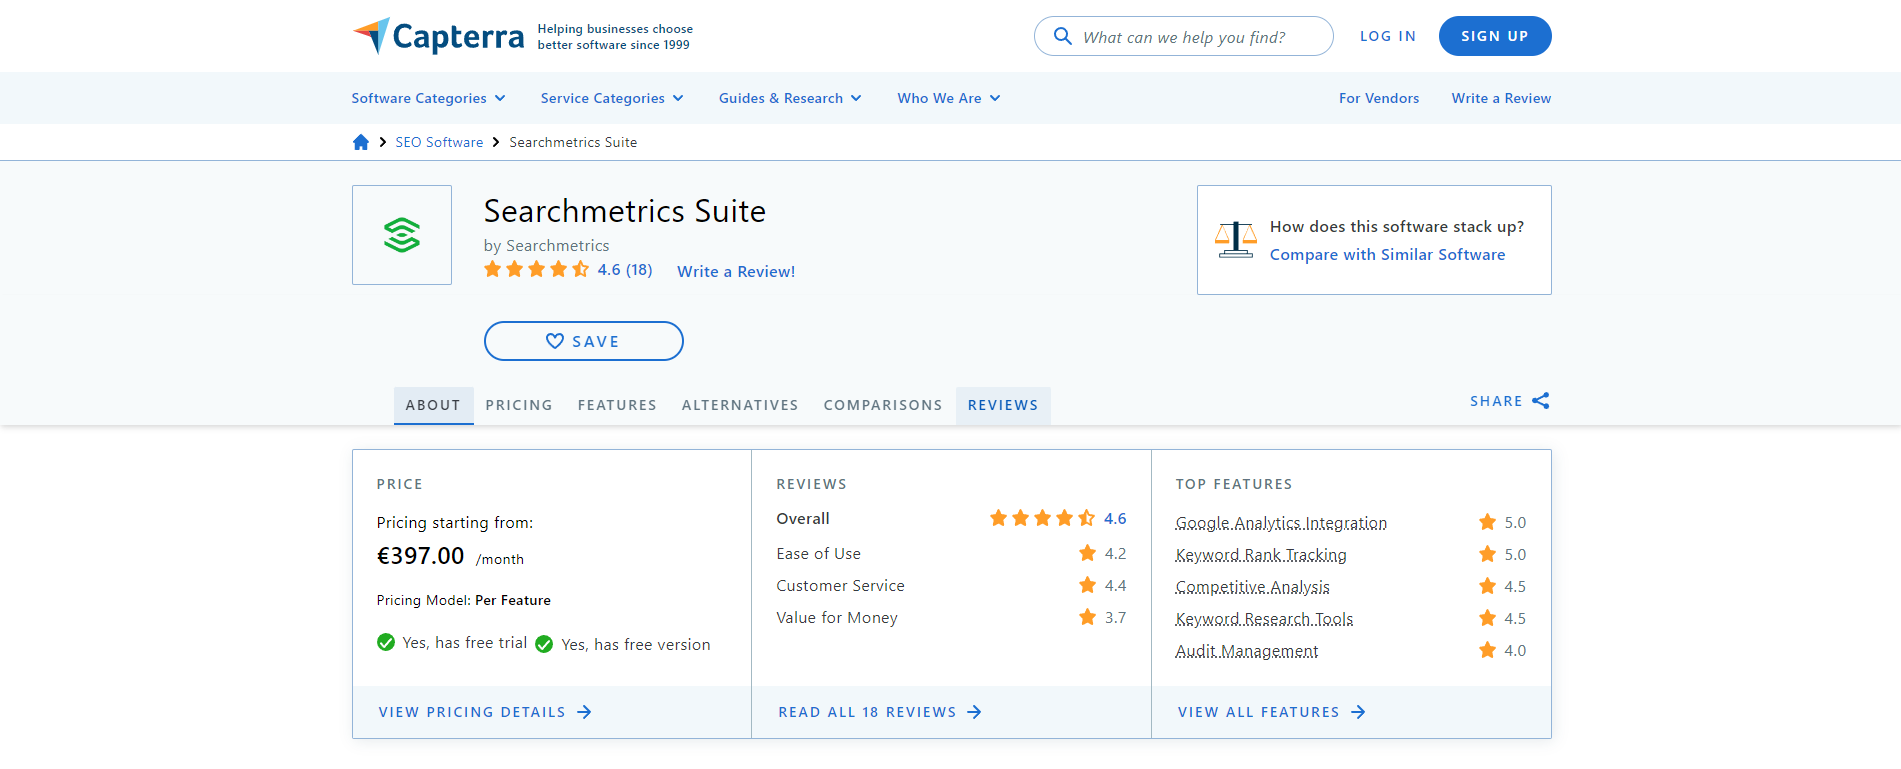Click the arrow beside View Pricing Details
The image size is (1901, 769).
[585, 712]
